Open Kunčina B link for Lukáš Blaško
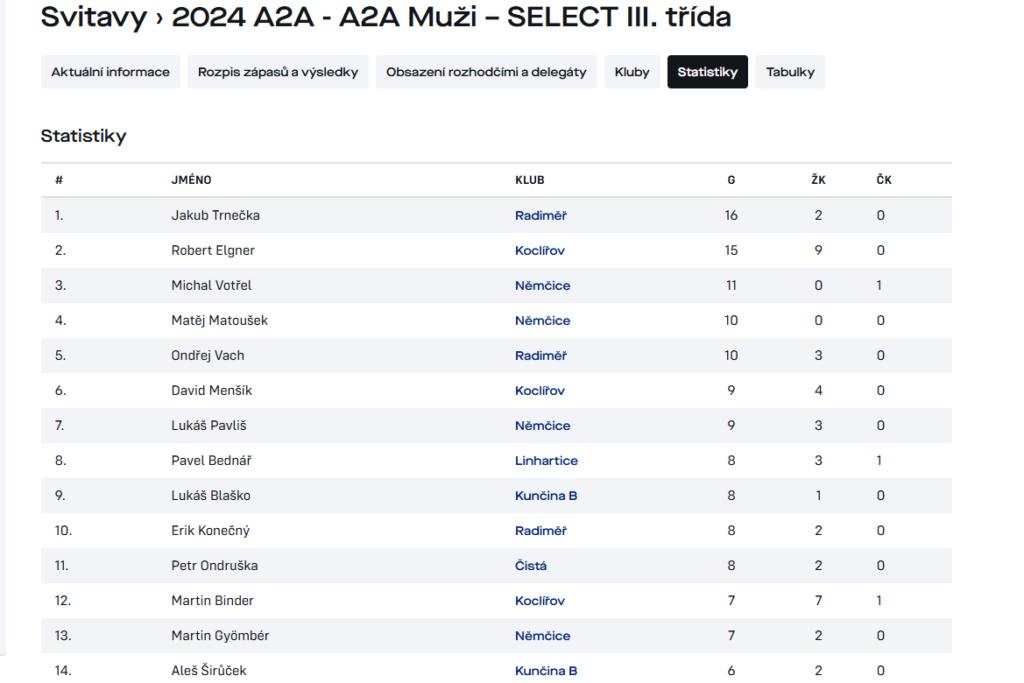Viewport: 1024px width, 683px height. pos(546,496)
